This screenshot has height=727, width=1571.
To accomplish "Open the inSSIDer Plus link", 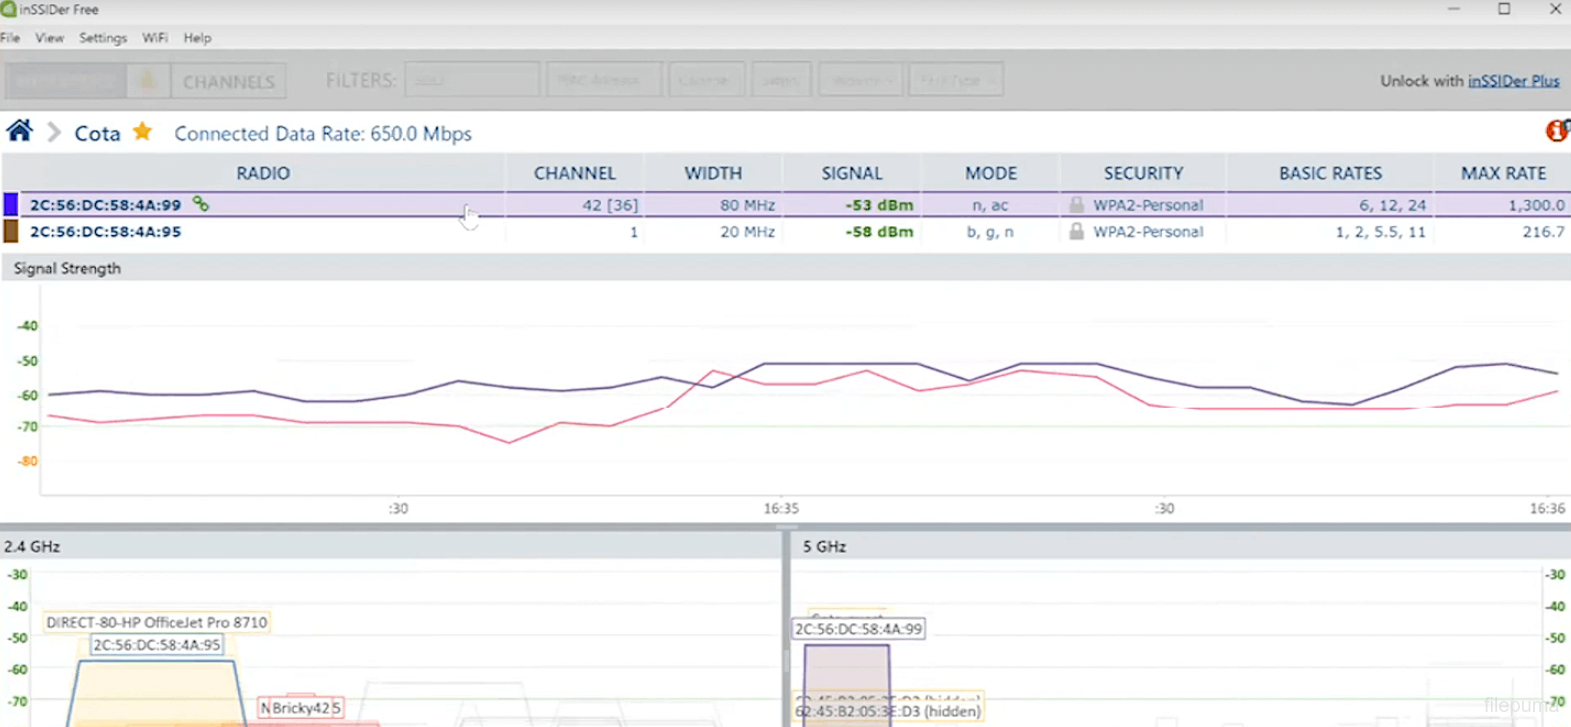I will tap(1513, 81).
